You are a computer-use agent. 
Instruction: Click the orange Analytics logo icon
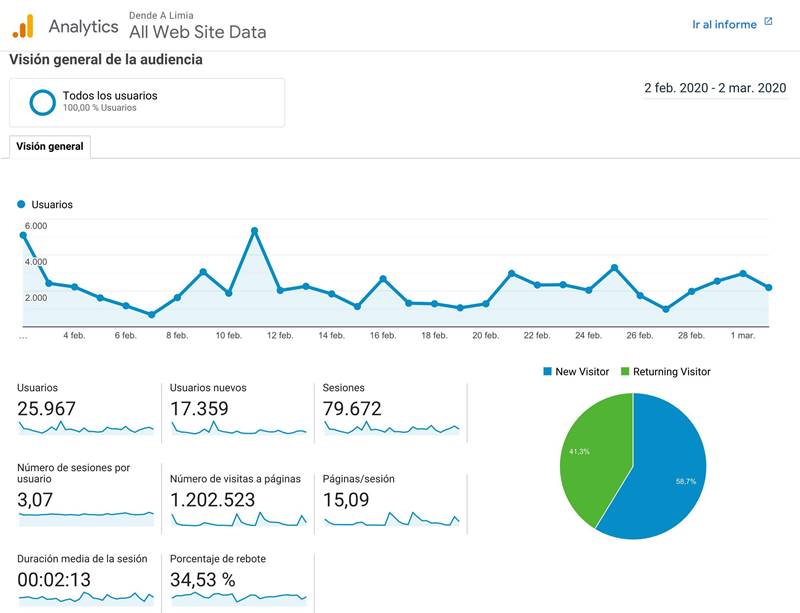coord(23,26)
